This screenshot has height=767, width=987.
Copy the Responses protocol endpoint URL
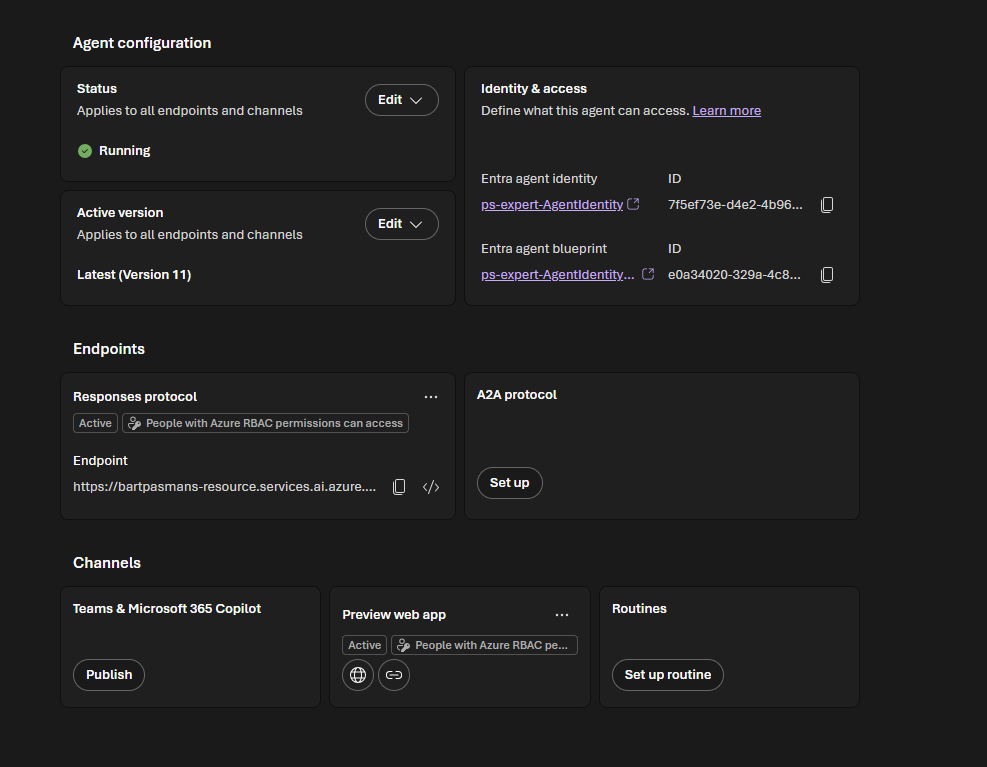(x=399, y=487)
